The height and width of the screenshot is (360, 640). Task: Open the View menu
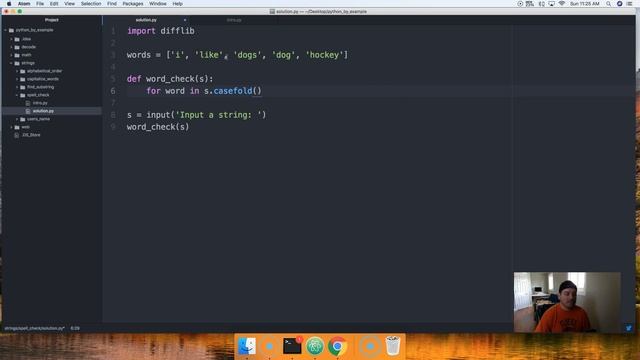pos(69,4)
